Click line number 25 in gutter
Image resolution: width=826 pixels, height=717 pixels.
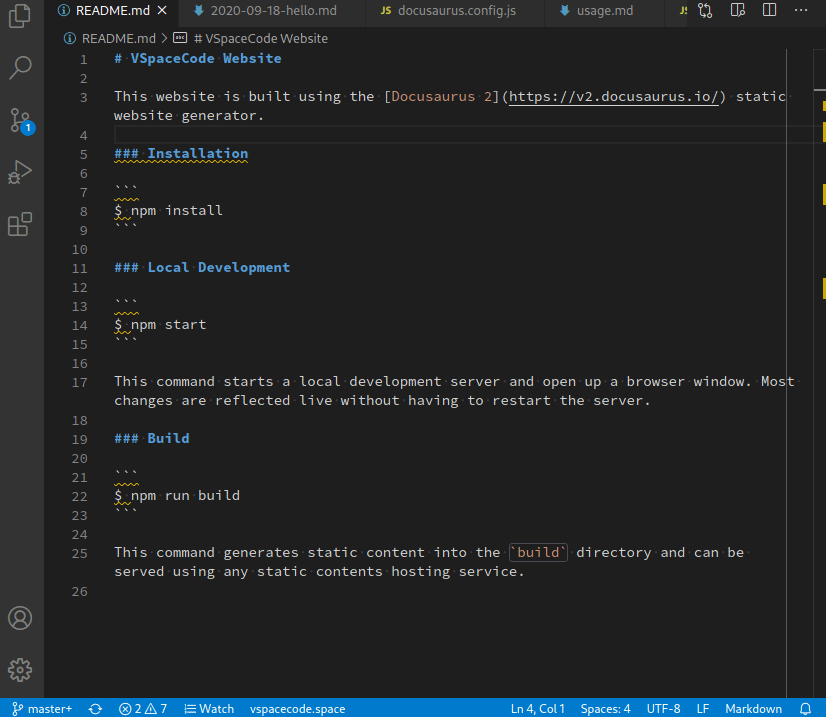tap(80, 554)
